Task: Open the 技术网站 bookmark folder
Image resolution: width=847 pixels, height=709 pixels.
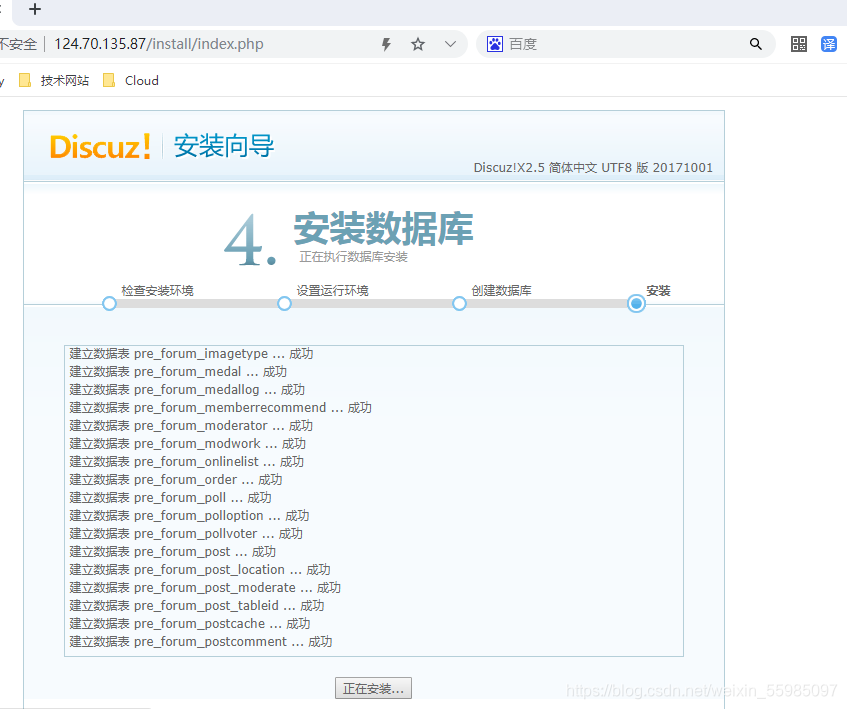Action: (x=54, y=80)
